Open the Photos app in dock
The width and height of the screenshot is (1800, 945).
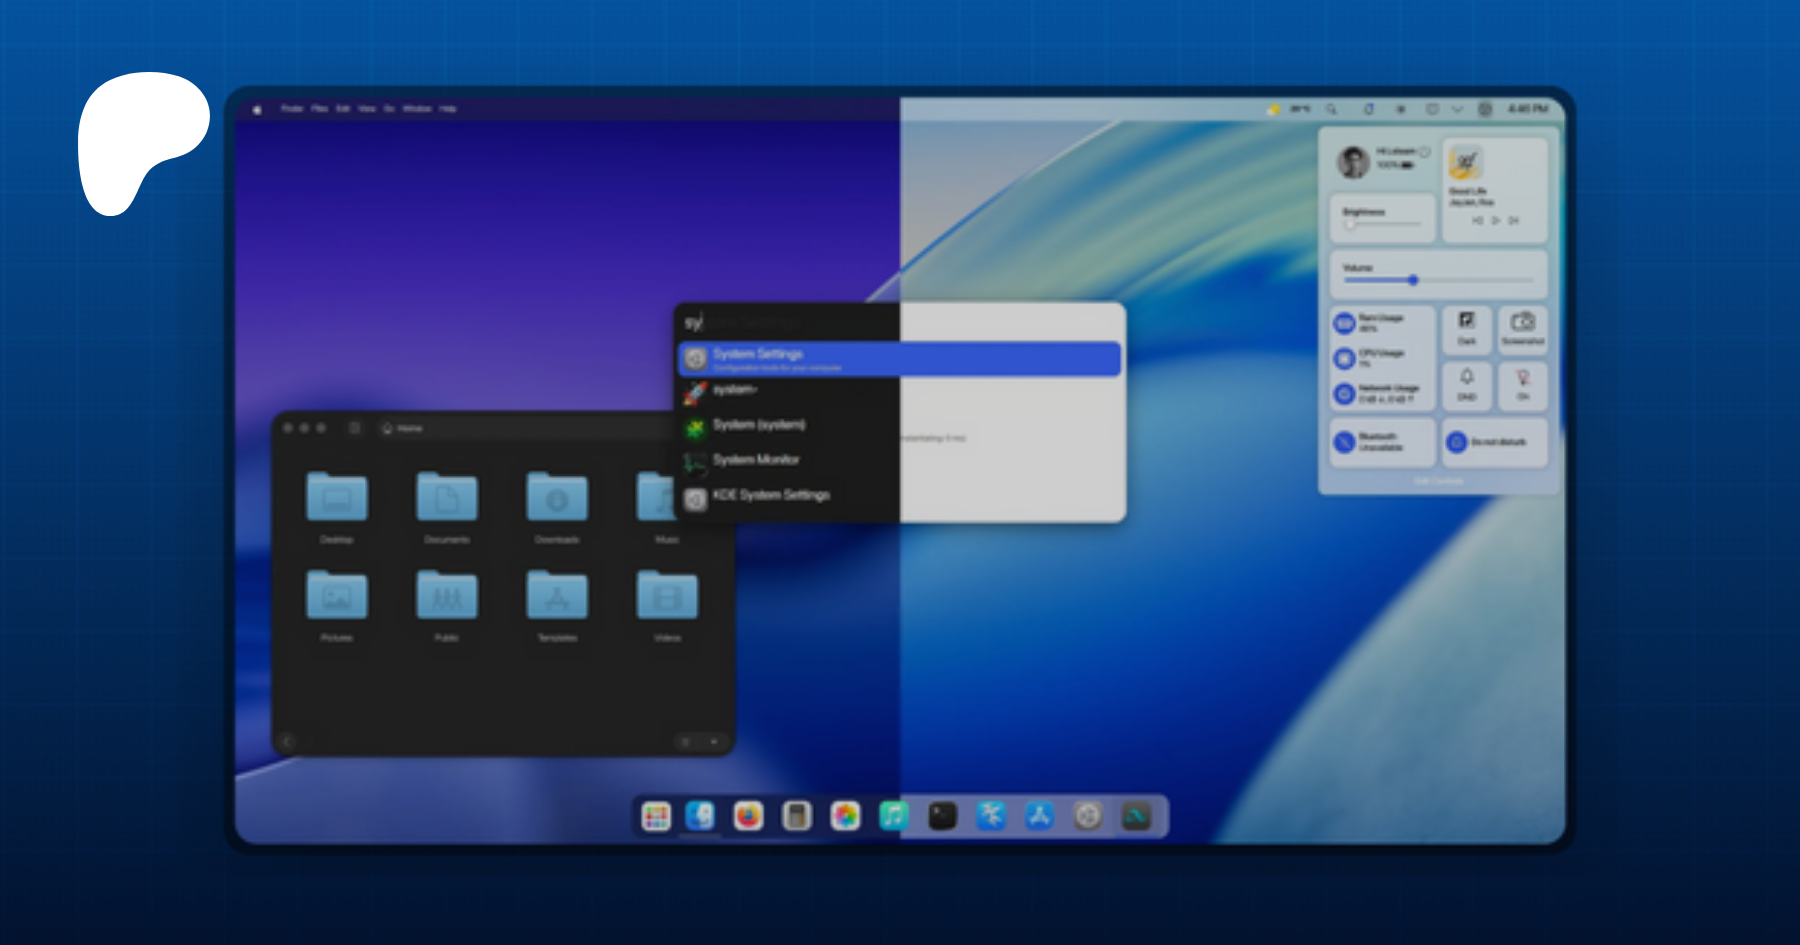(x=845, y=816)
